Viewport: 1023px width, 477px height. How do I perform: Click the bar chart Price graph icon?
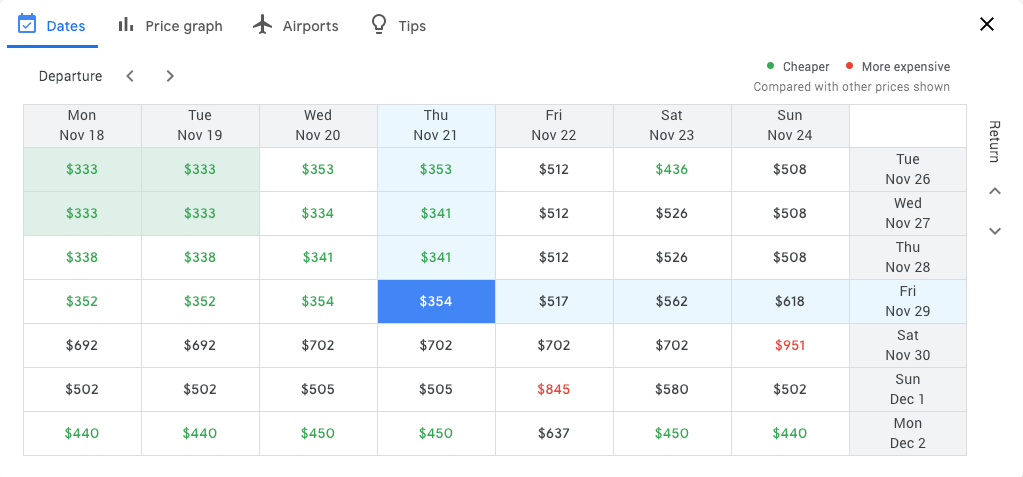(126, 25)
